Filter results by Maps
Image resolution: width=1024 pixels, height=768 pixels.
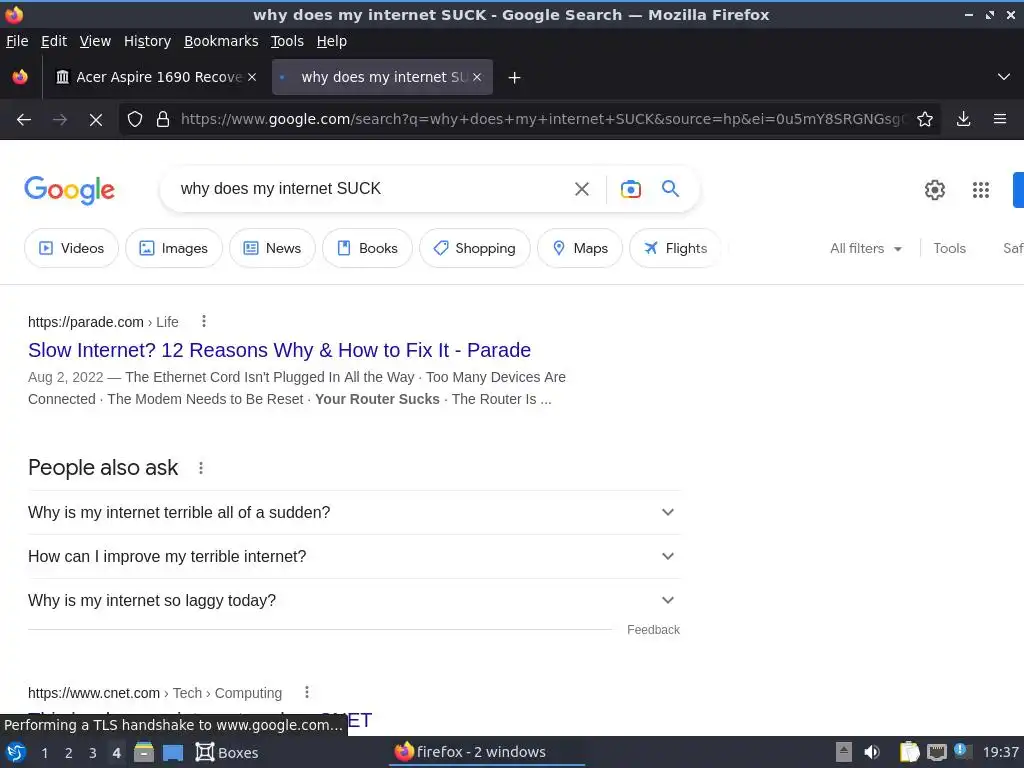tap(580, 248)
